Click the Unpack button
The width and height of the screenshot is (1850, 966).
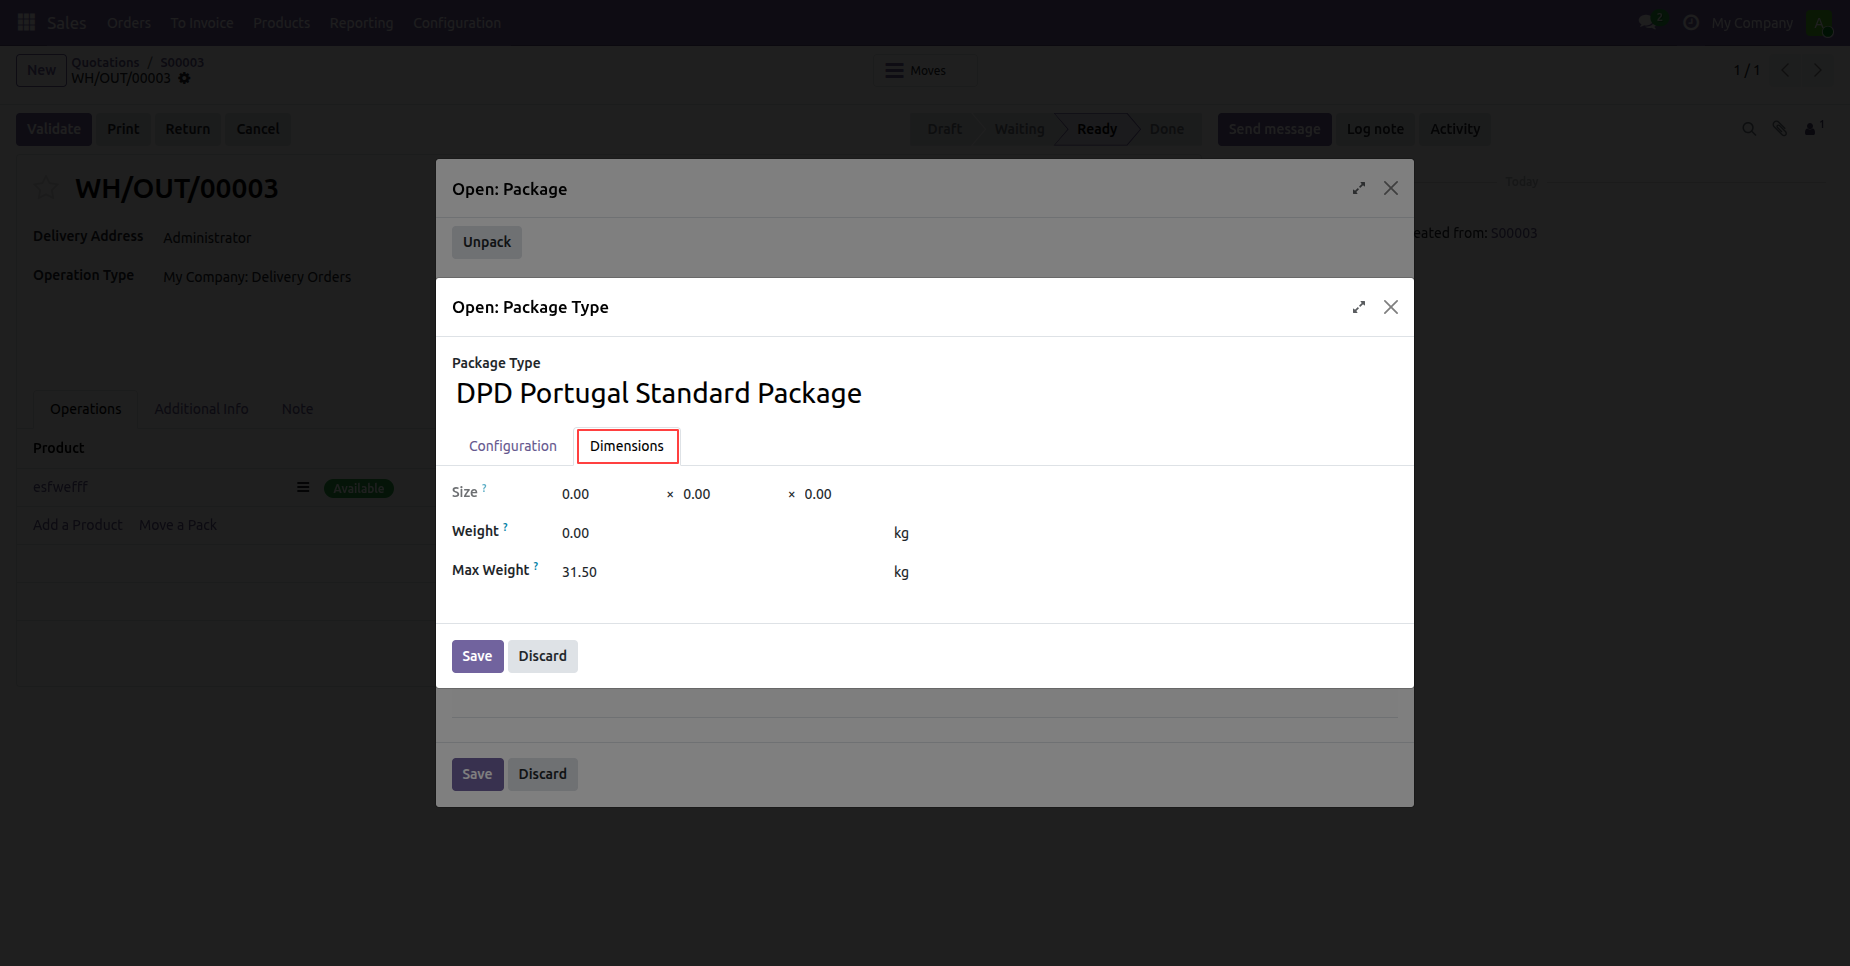487,242
